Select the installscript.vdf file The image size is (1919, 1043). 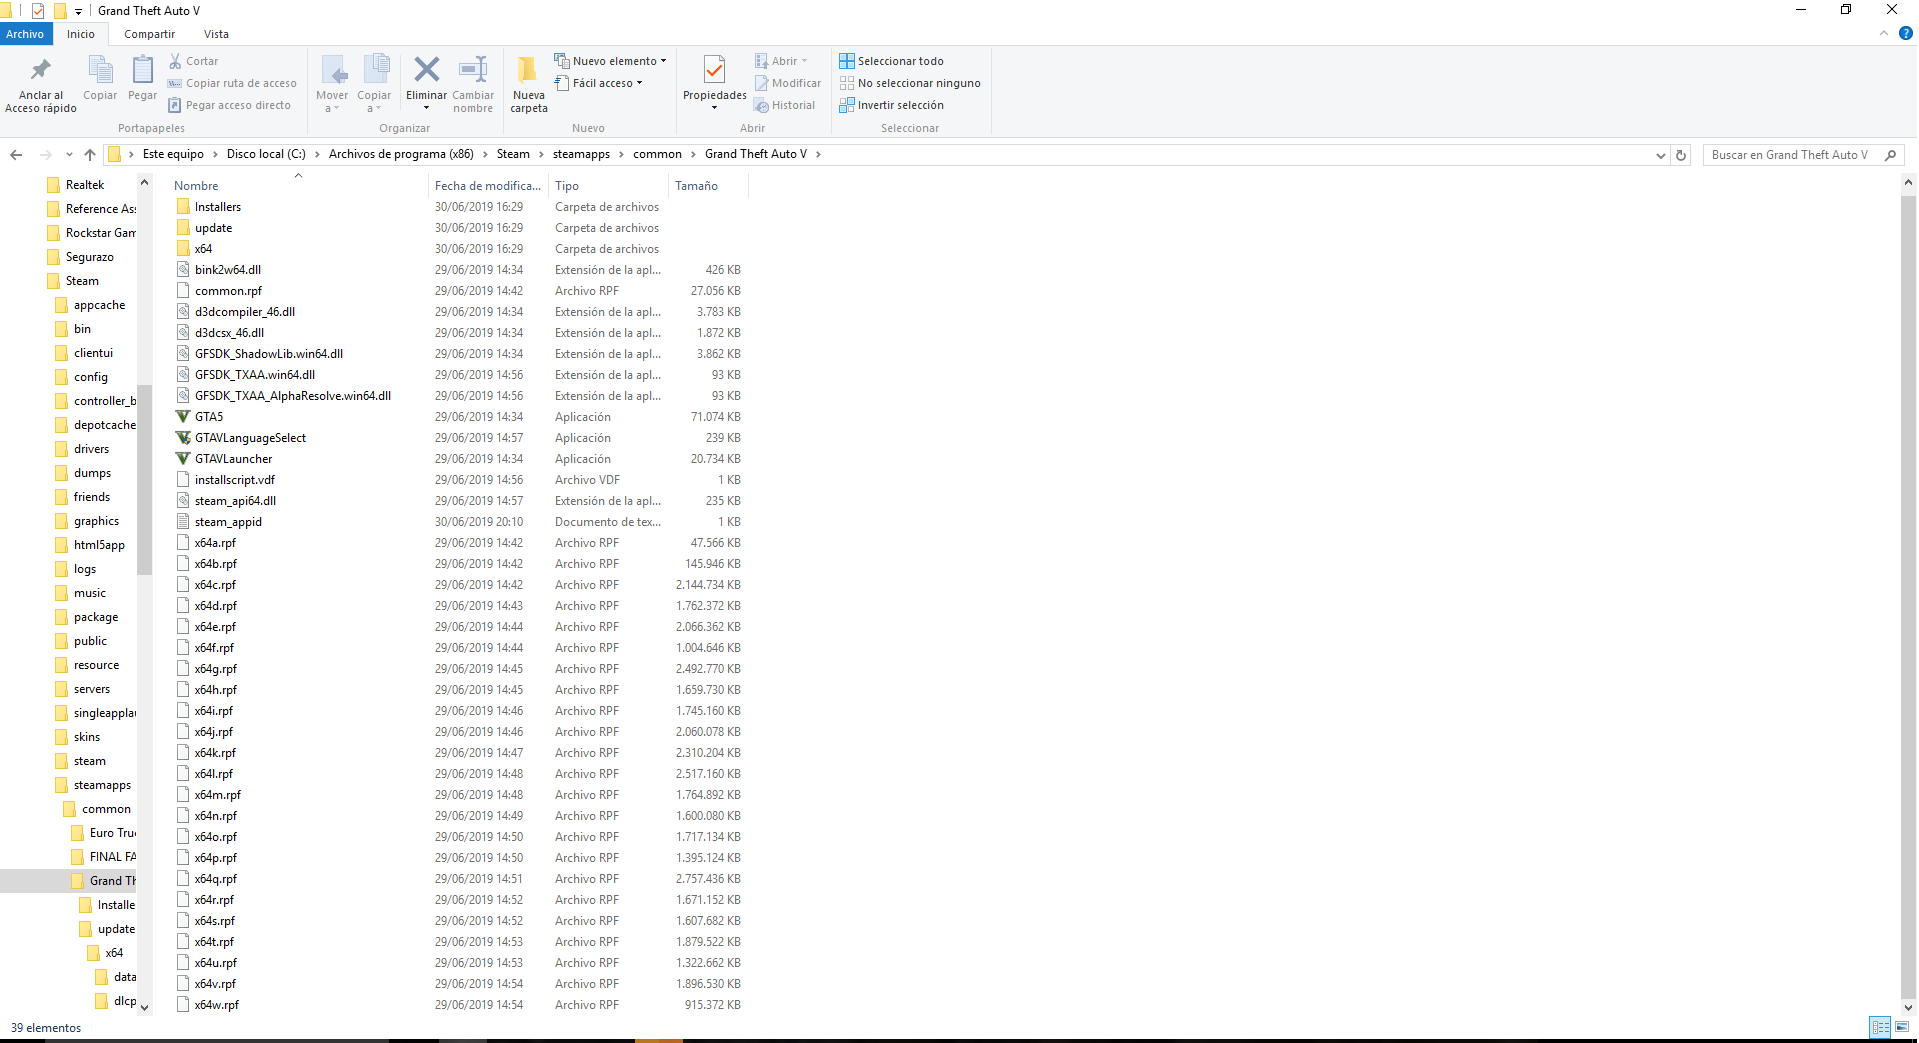tap(234, 480)
